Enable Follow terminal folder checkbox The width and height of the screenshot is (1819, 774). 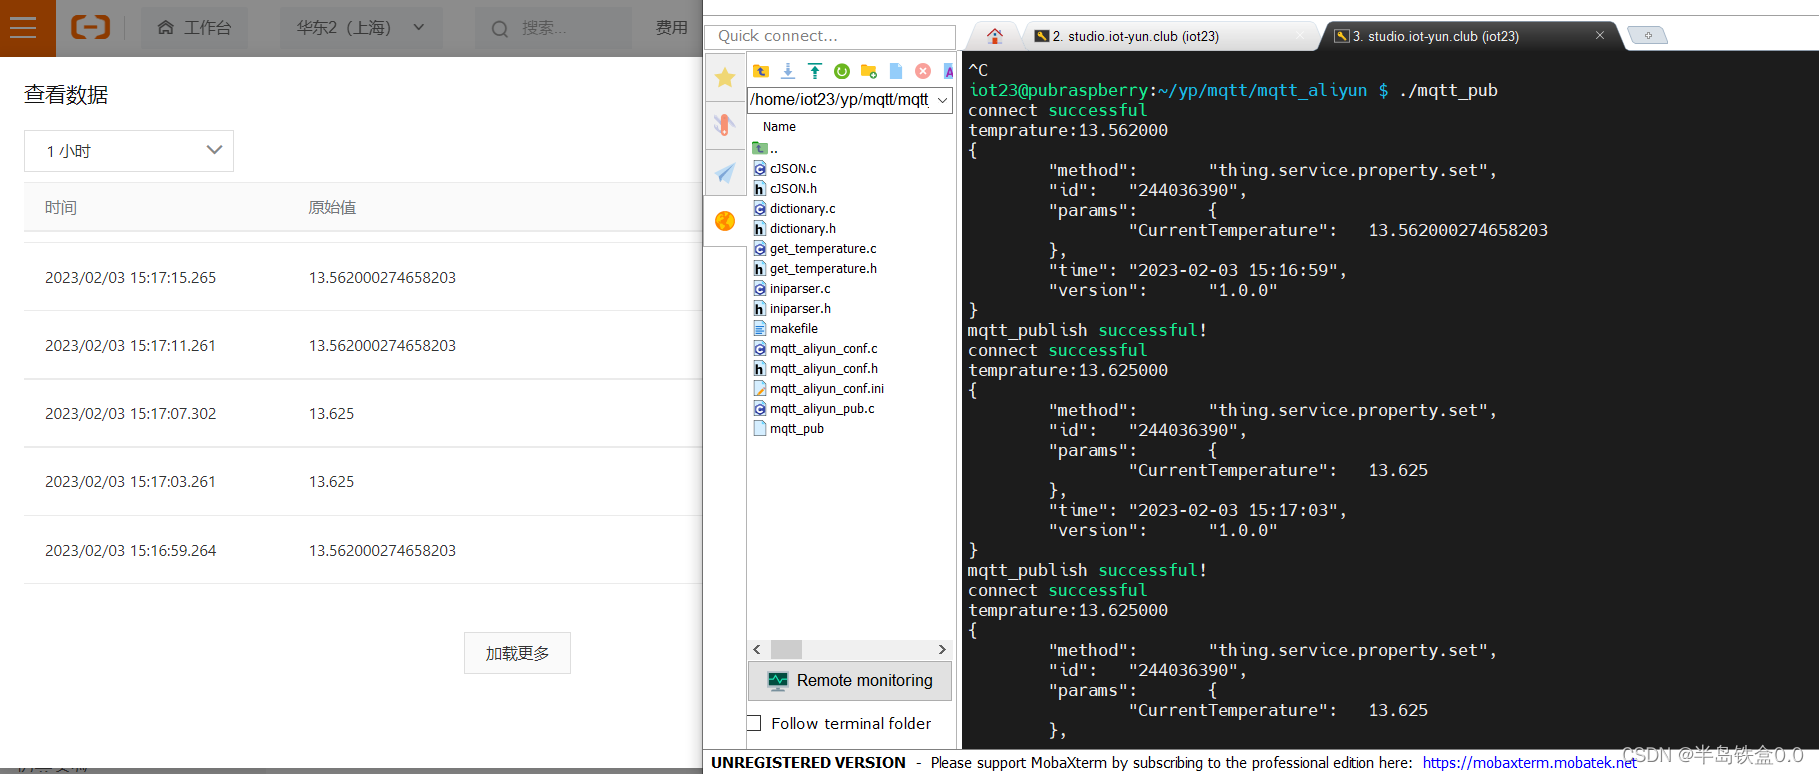pos(754,723)
